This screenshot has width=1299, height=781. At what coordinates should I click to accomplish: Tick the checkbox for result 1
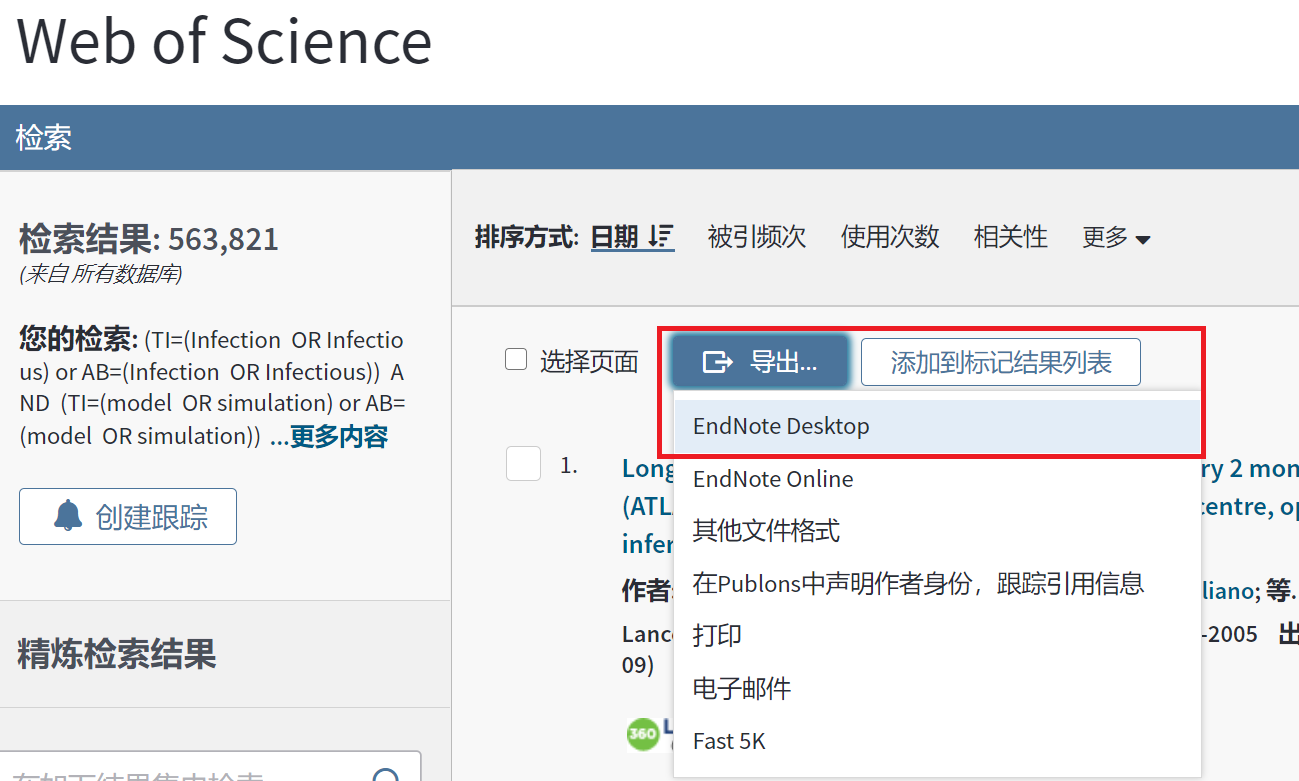(x=524, y=464)
